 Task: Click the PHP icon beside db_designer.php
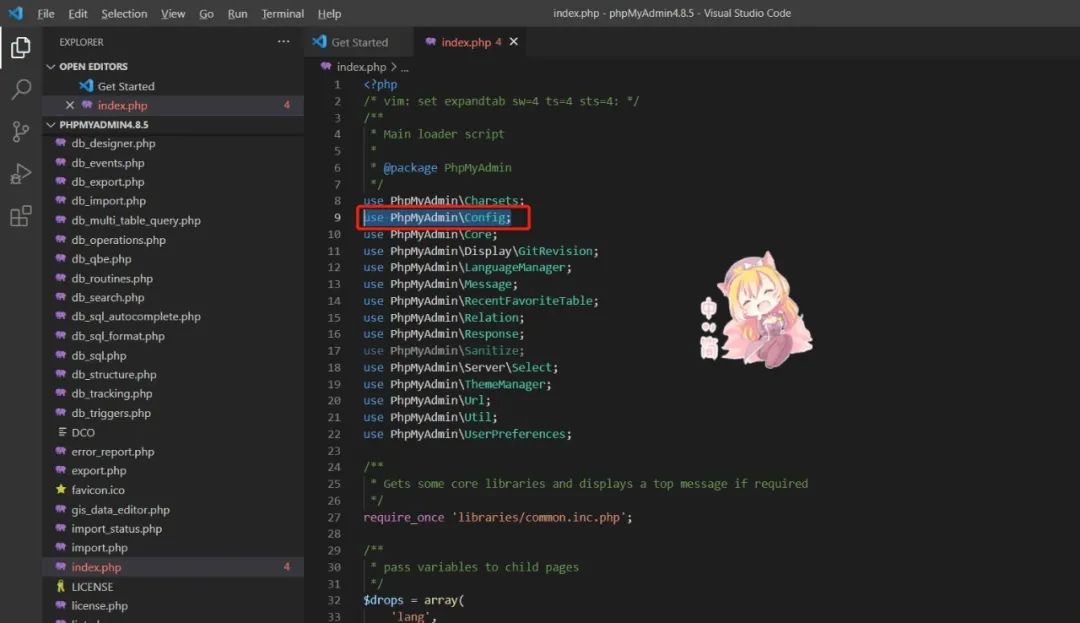61,143
